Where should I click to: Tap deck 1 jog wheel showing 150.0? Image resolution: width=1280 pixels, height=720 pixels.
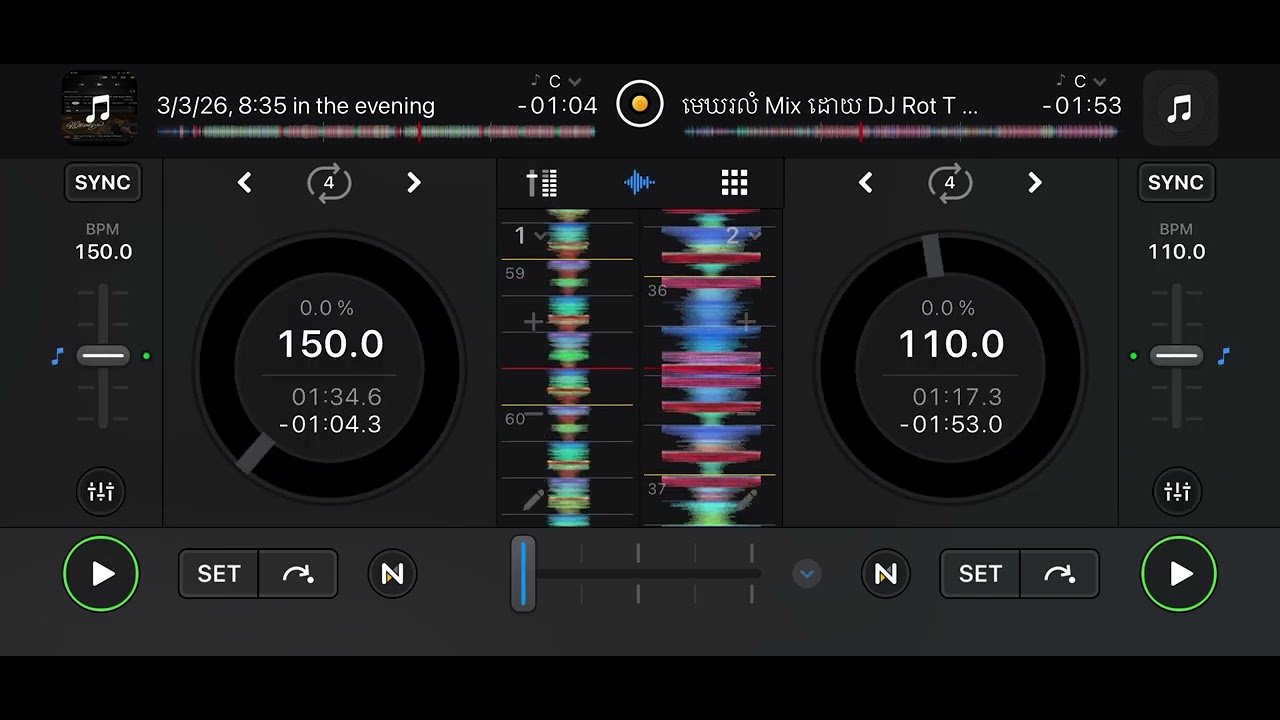click(330, 367)
